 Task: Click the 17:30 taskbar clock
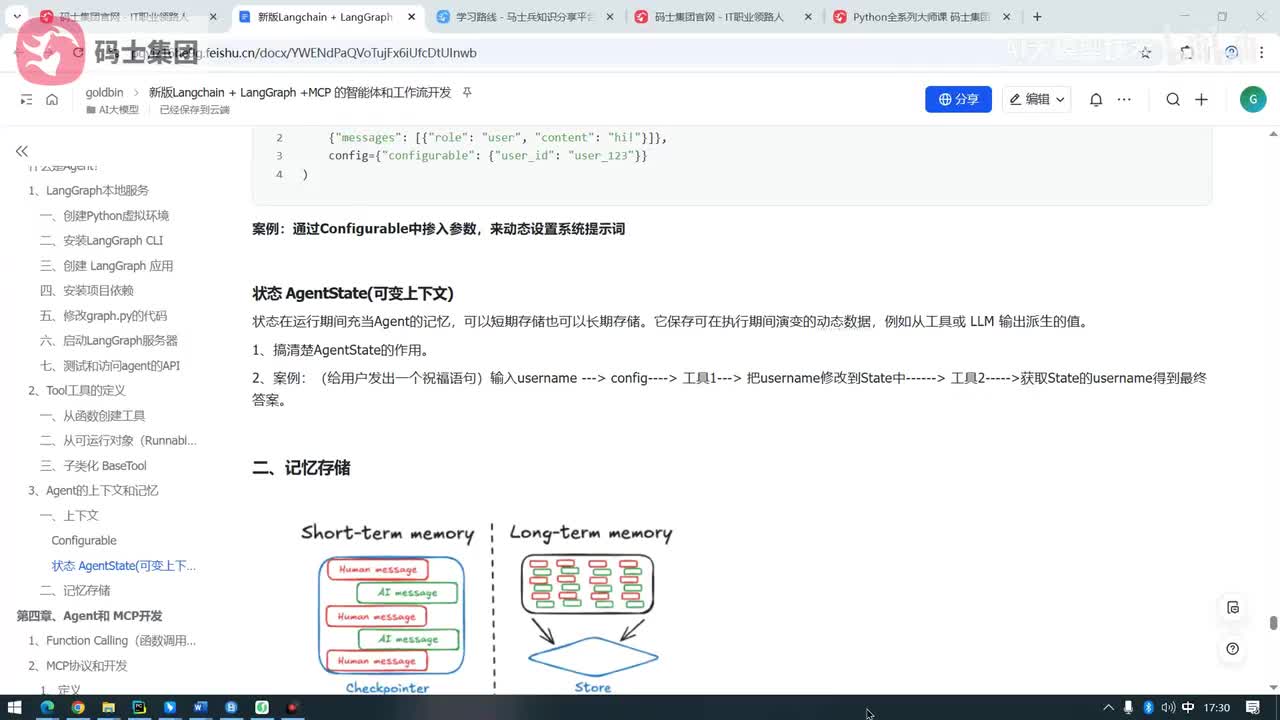pyautogui.click(x=1217, y=708)
